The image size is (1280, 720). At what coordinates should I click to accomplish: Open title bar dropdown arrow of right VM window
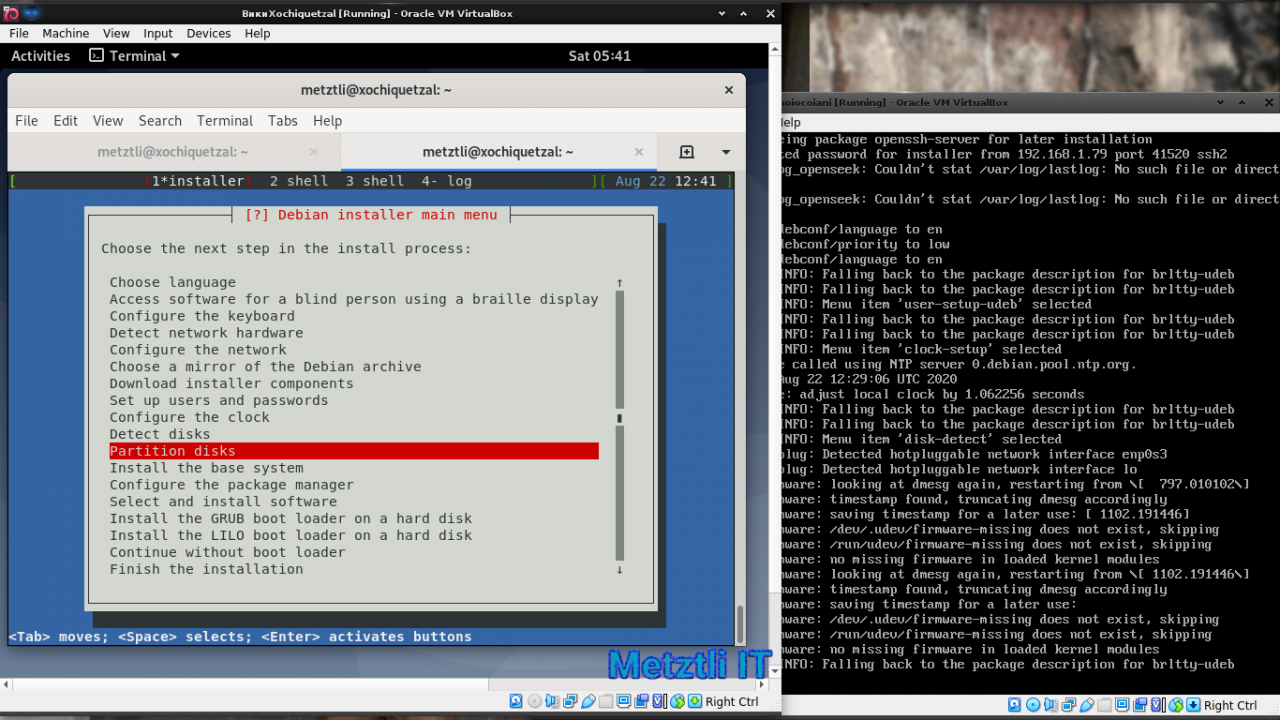(x=1221, y=102)
